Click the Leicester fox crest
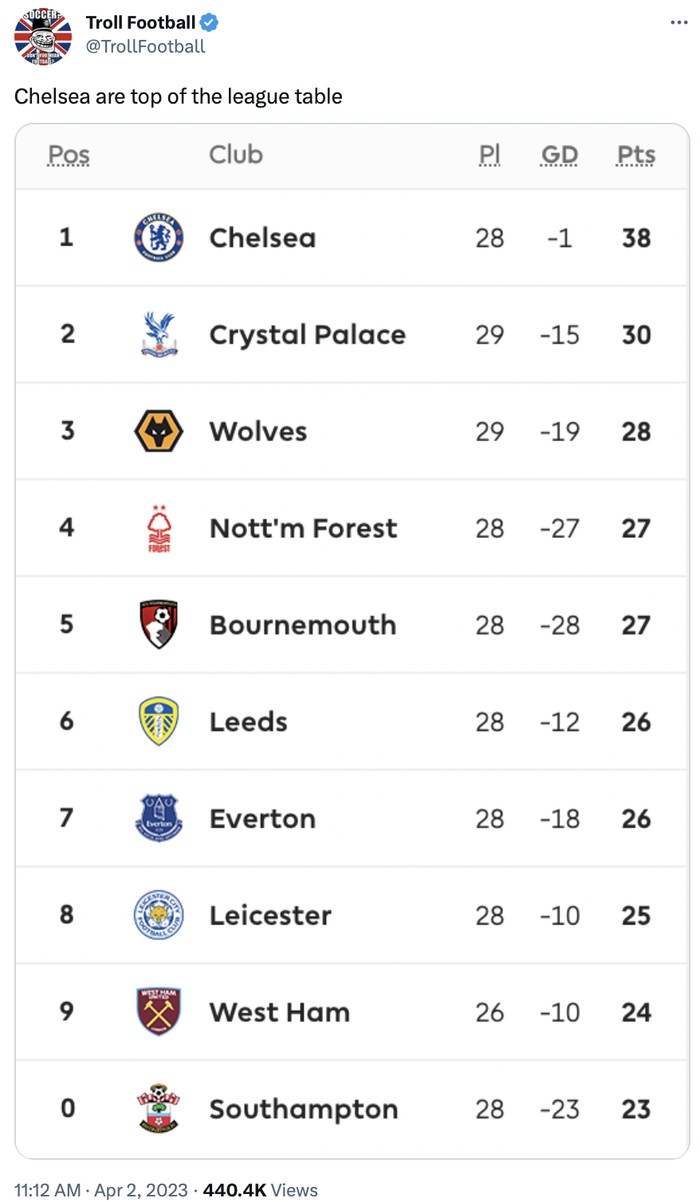Image resolution: width=700 pixels, height=1202 pixels. coord(158,915)
